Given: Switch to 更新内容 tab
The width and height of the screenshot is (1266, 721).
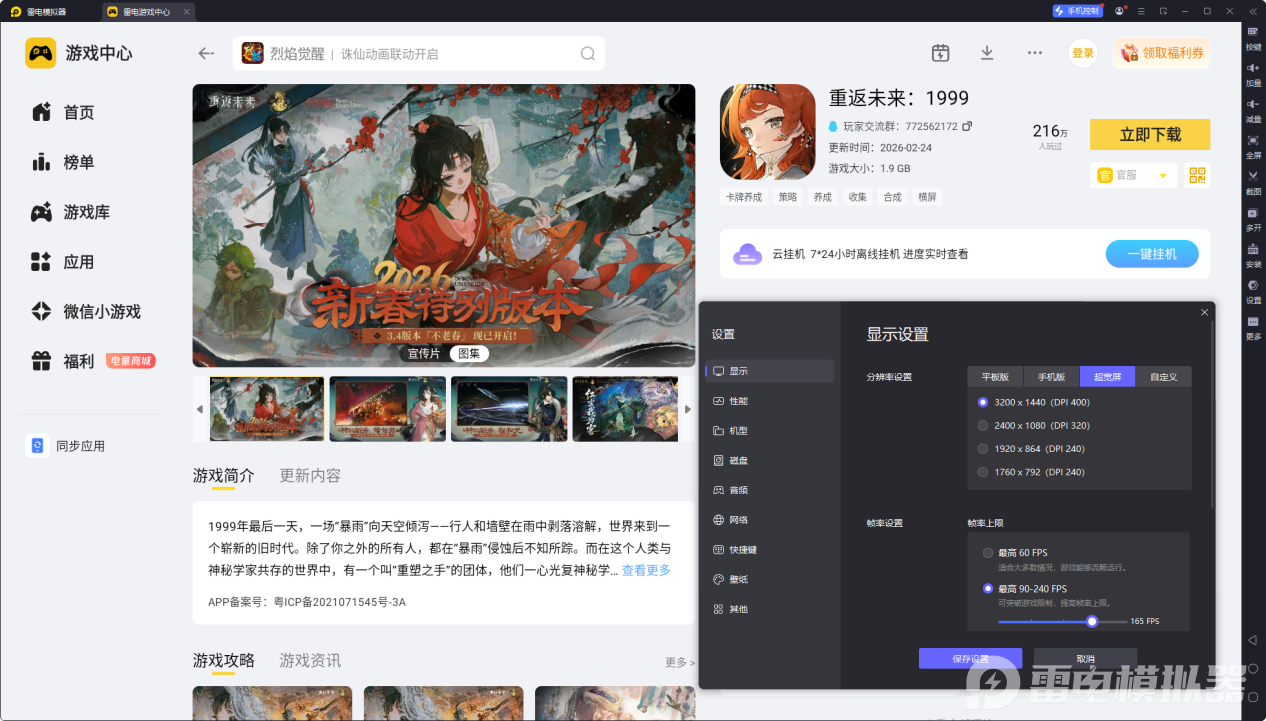Looking at the screenshot, I should pyautogui.click(x=310, y=475).
